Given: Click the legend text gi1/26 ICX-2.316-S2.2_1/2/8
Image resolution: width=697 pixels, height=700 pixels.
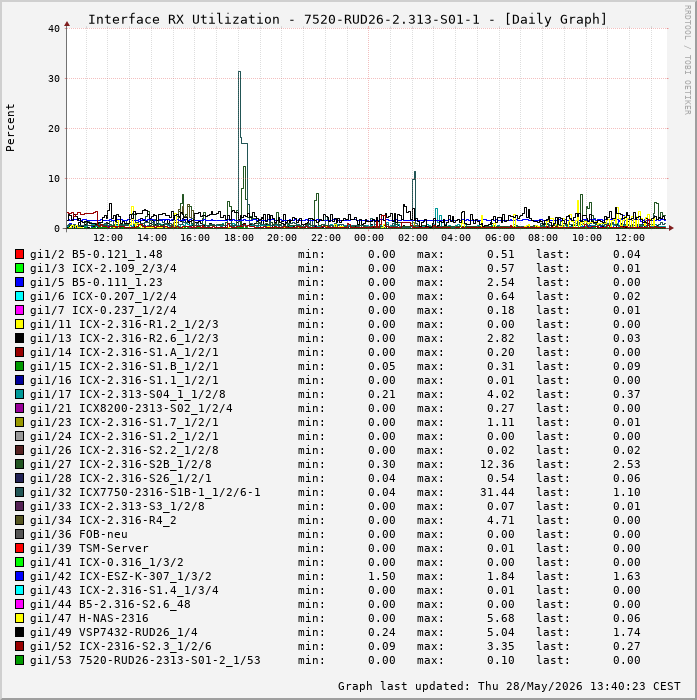Looking at the screenshot, I should [124, 450].
